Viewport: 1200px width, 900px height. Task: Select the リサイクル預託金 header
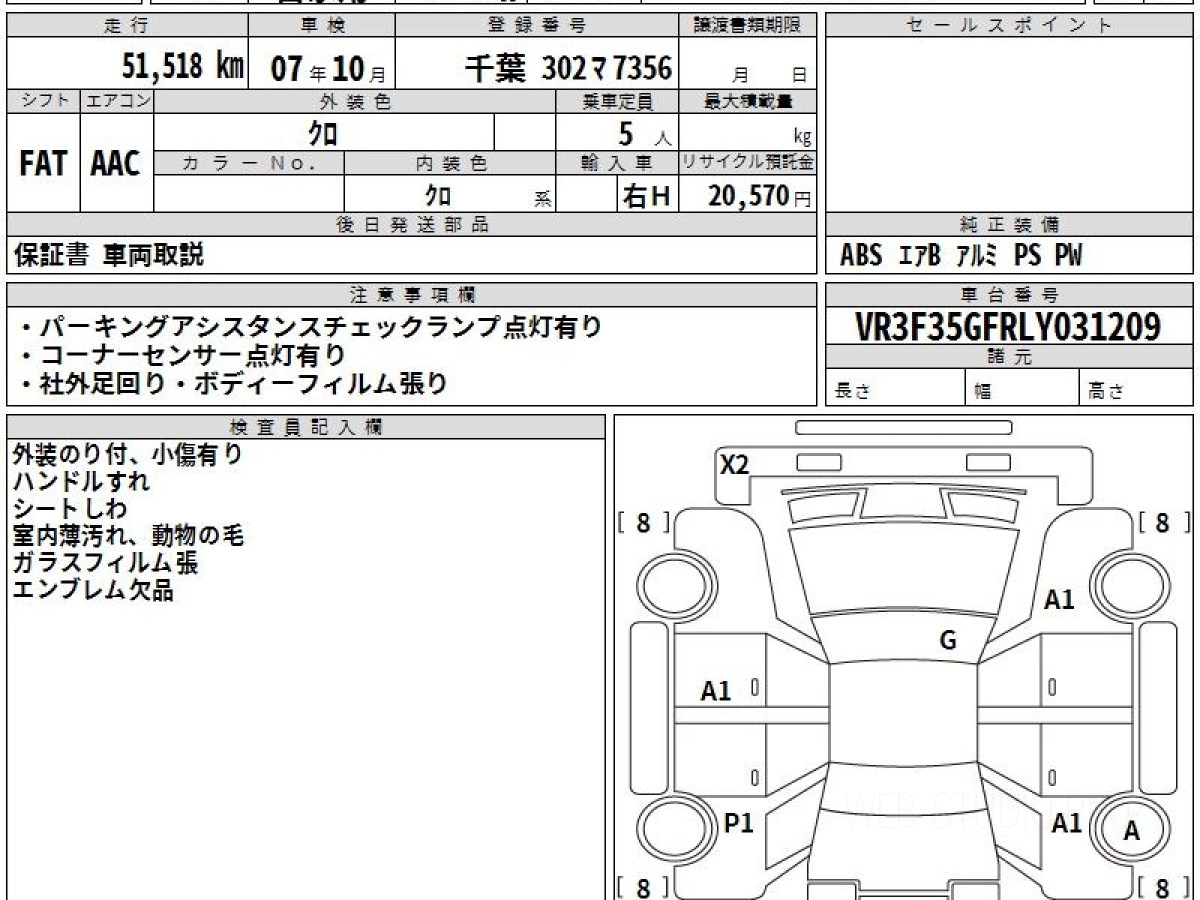tap(748, 163)
